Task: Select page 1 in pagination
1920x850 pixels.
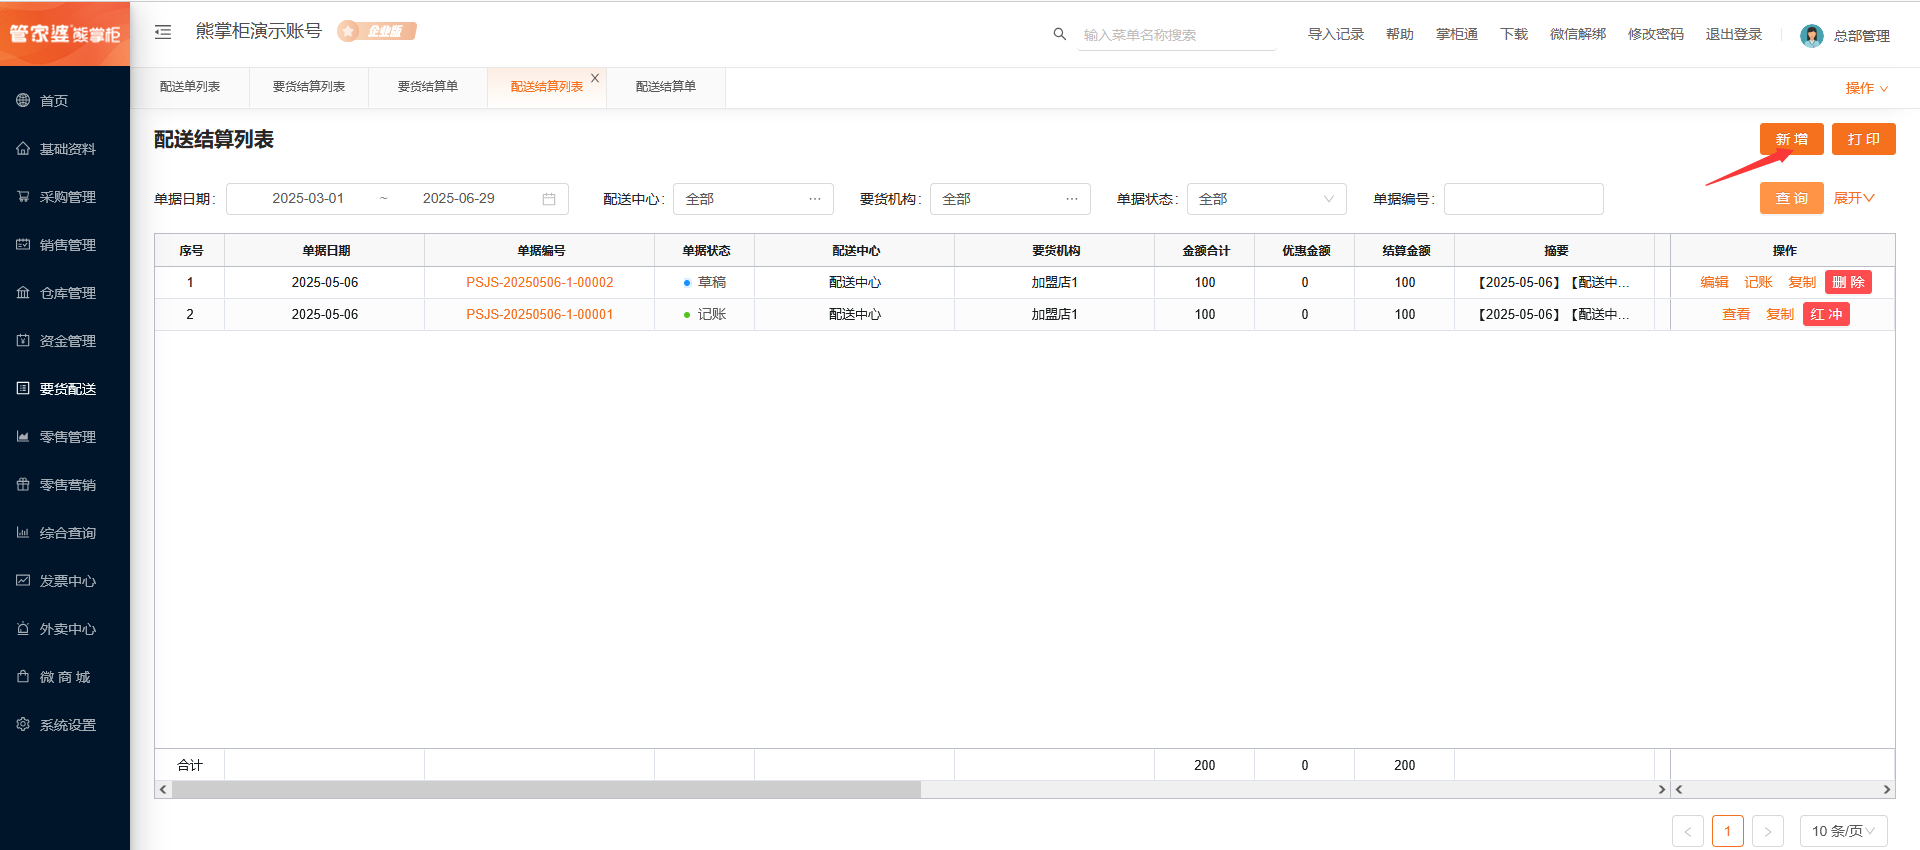Action: 1728,831
